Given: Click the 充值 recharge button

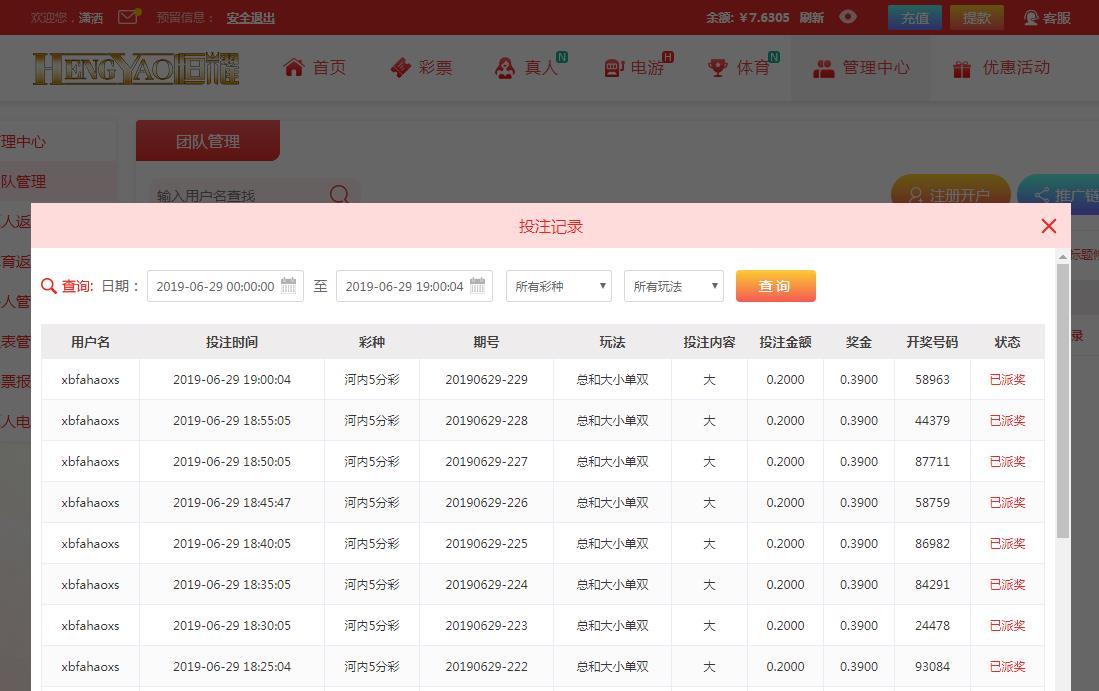Looking at the screenshot, I should [x=915, y=18].
